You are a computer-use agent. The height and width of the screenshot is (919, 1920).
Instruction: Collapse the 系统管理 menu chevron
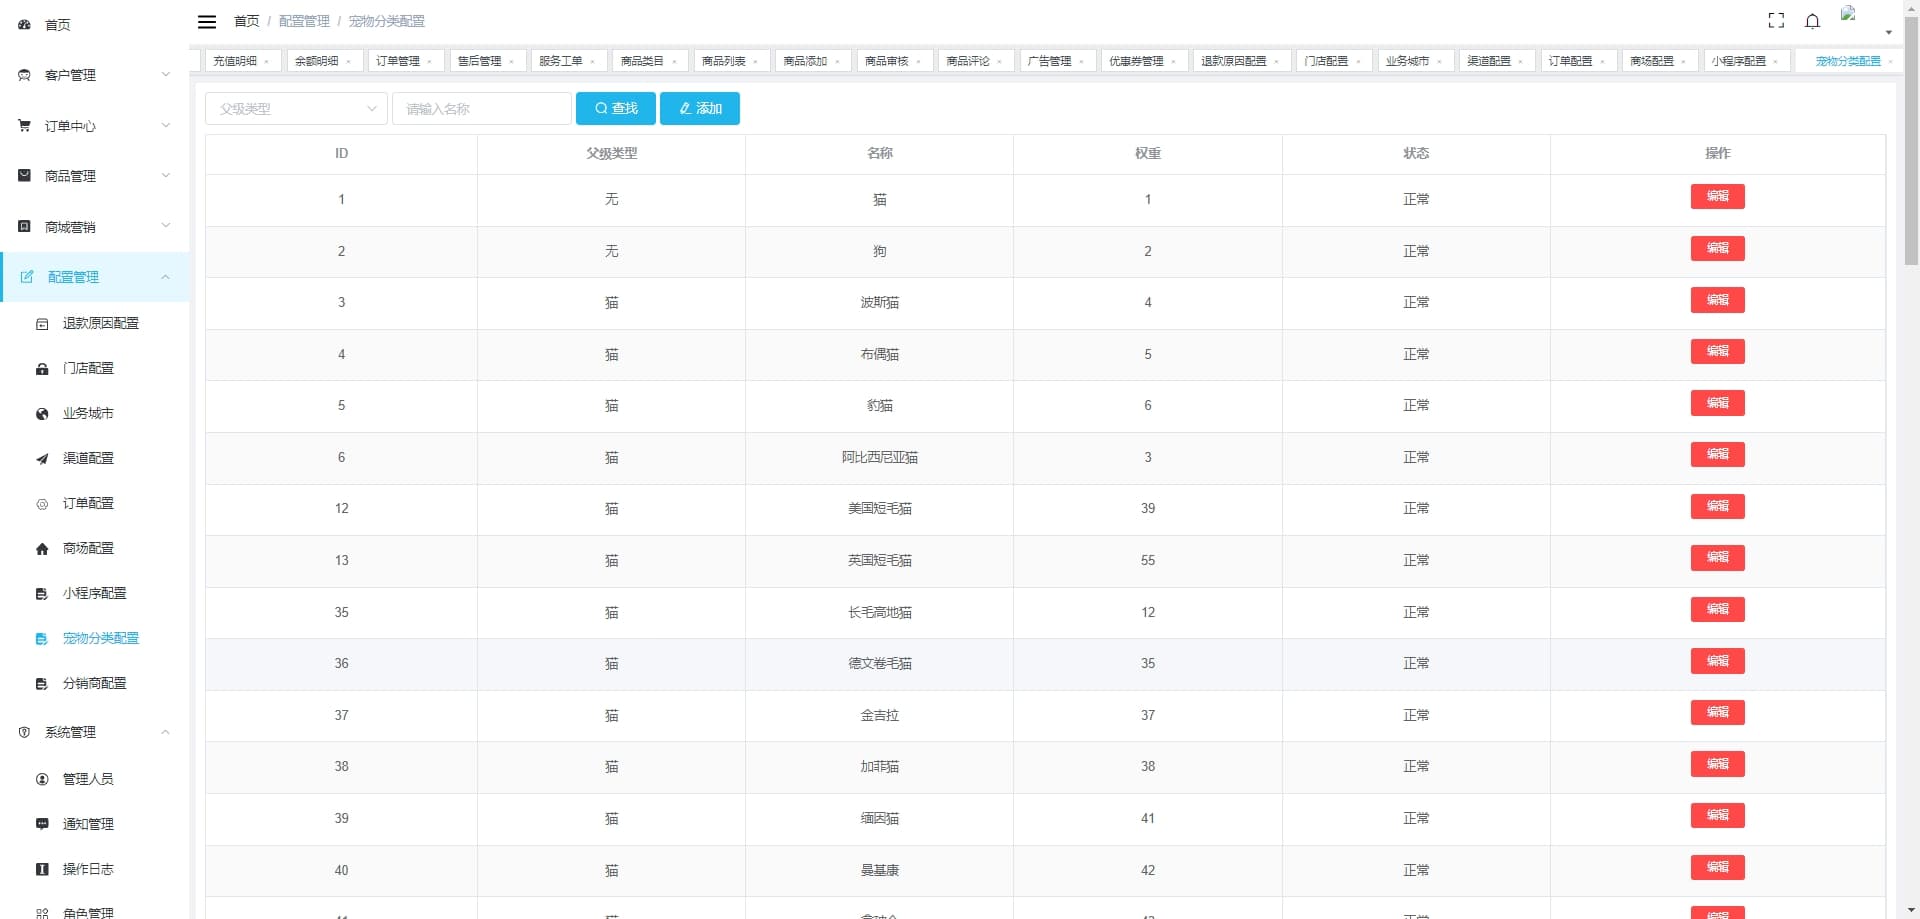166,732
